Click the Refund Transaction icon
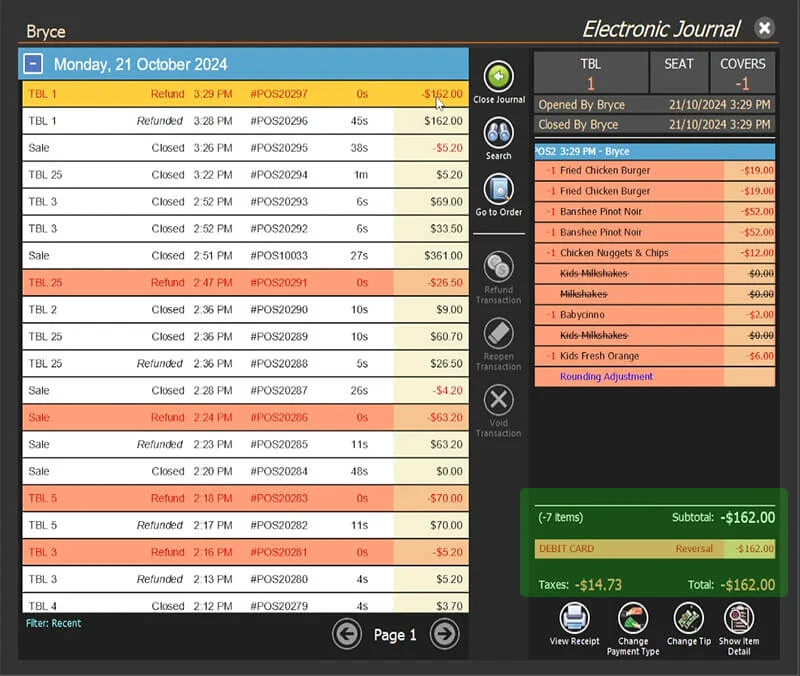800x676 pixels. point(498,266)
